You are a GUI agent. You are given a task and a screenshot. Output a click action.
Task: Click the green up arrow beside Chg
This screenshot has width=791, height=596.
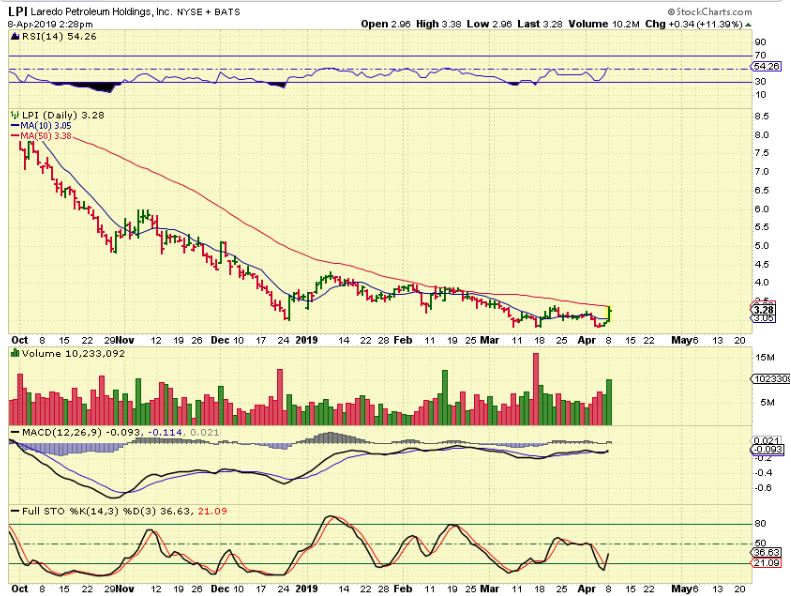748,24
